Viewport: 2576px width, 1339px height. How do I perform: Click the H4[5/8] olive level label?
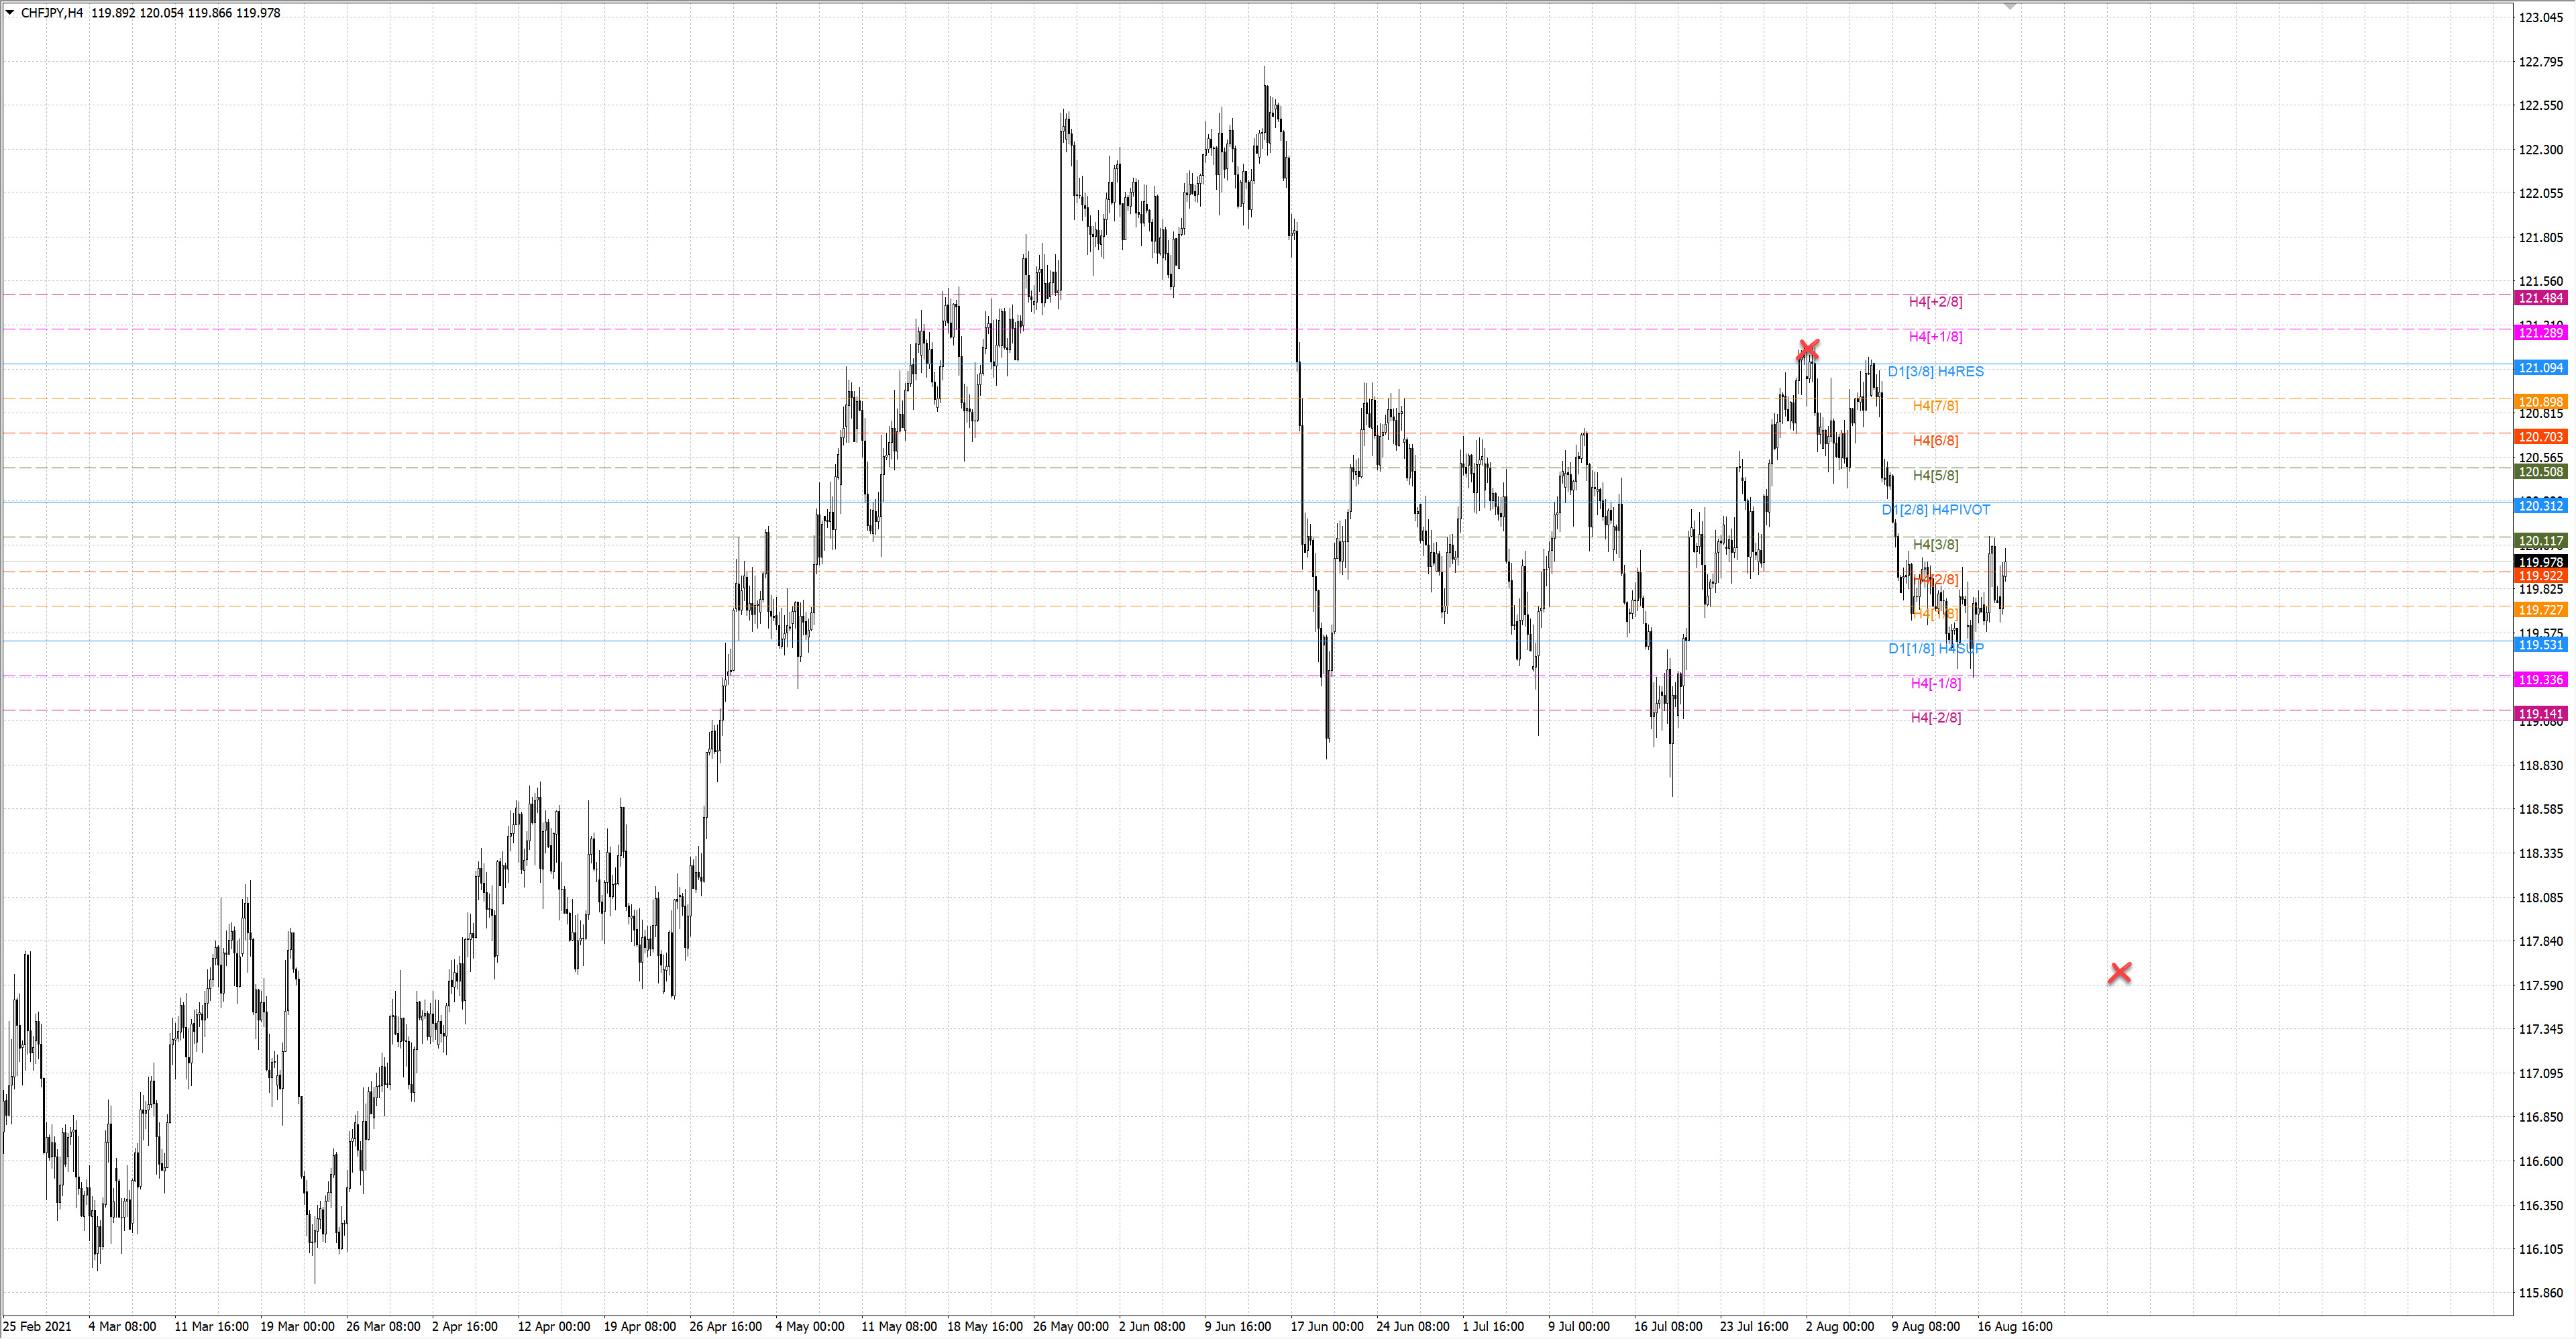pyautogui.click(x=1935, y=476)
